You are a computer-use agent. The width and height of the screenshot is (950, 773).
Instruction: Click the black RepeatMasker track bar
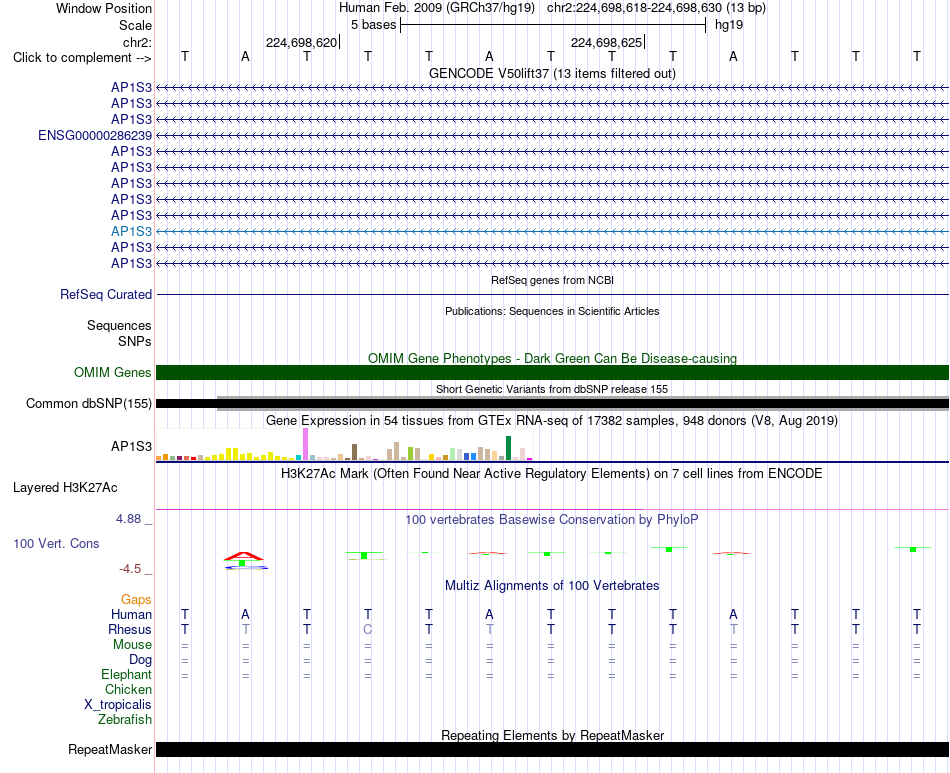coord(552,749)
